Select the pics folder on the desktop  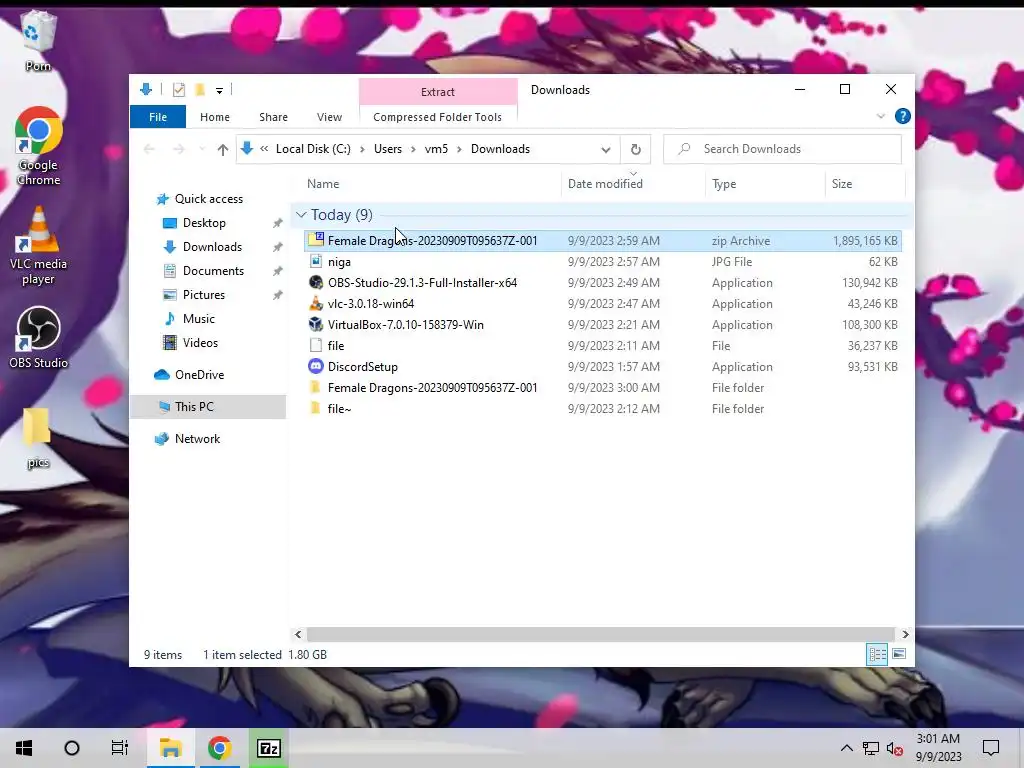pos(38,438)
